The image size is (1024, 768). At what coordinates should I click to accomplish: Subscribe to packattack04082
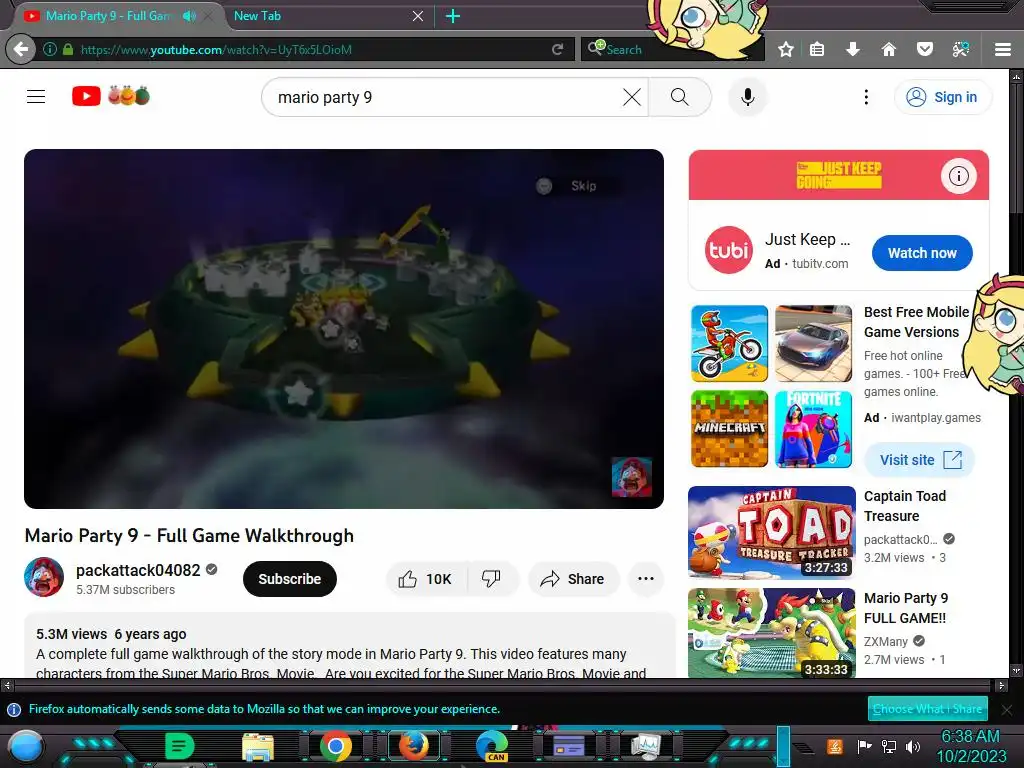(289, 579)
